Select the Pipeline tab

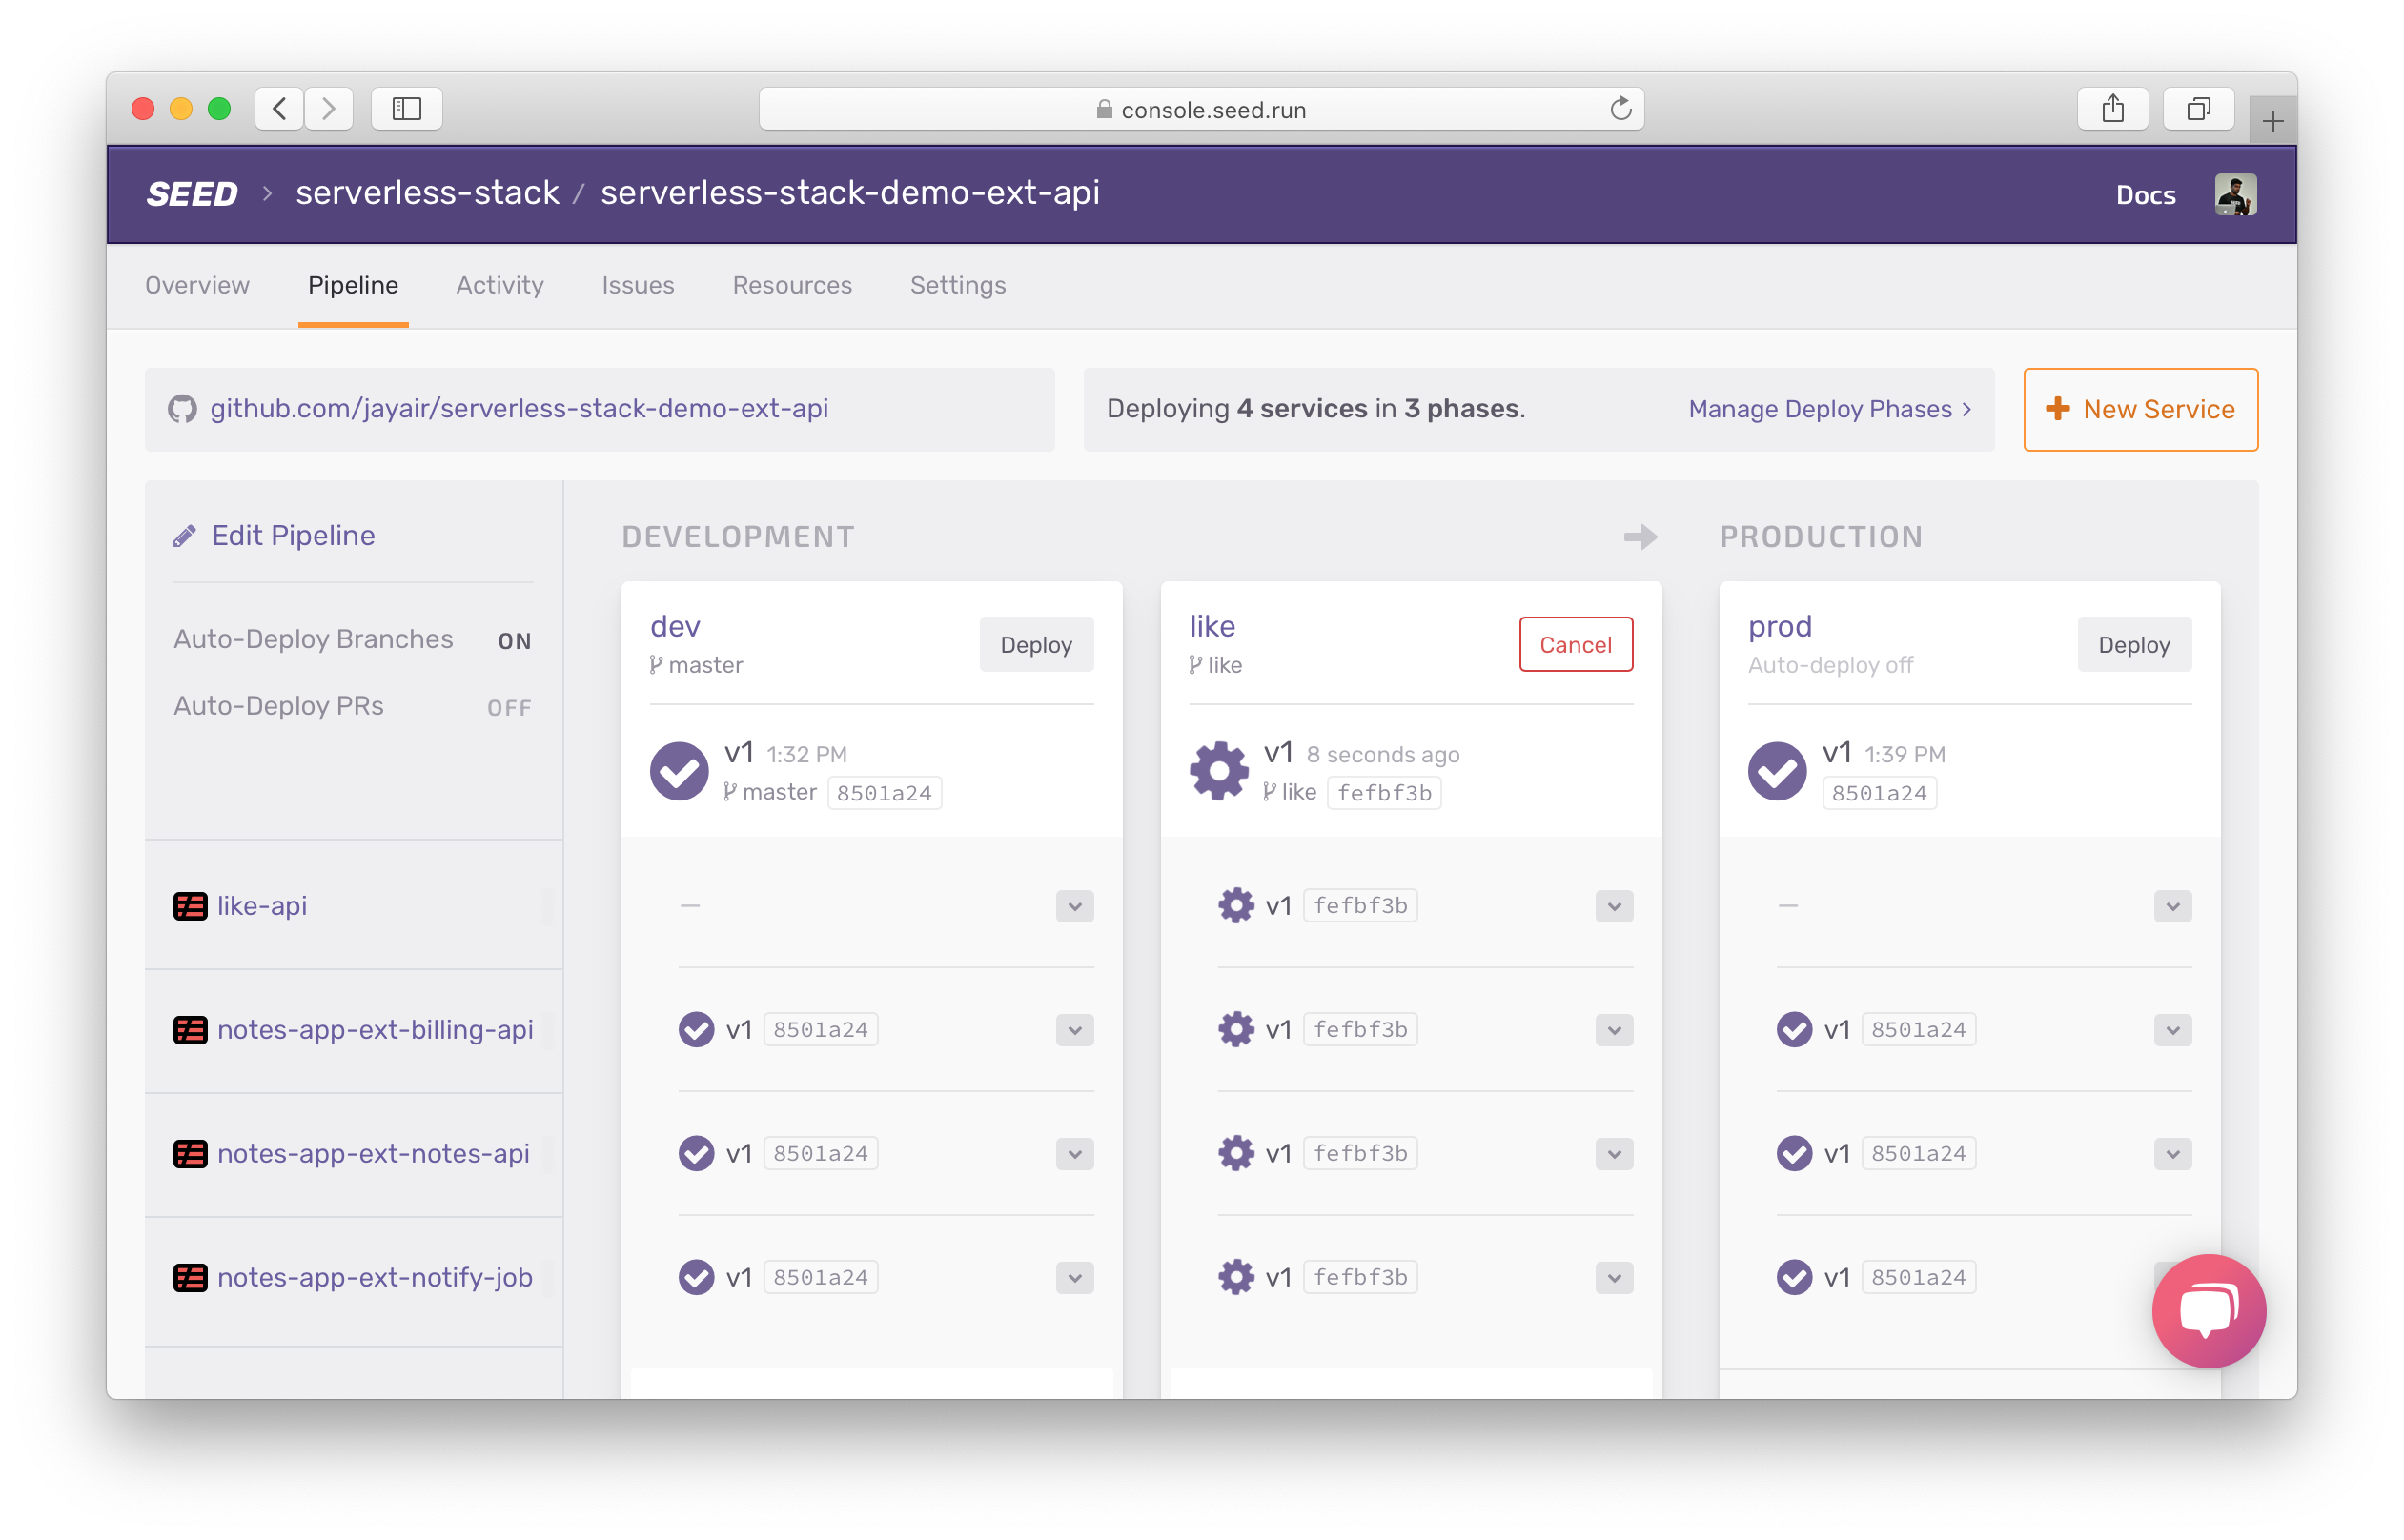click(352, 286)
